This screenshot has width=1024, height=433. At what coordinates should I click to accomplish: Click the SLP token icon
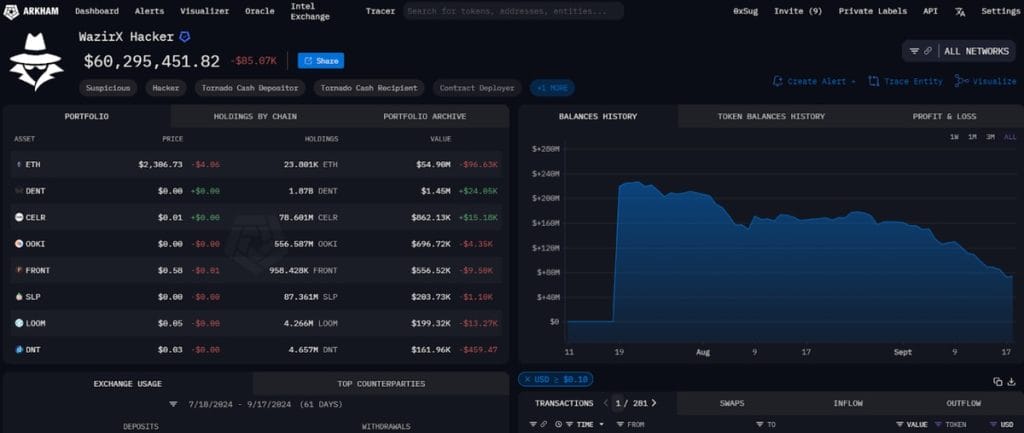[x=19, y=297]
